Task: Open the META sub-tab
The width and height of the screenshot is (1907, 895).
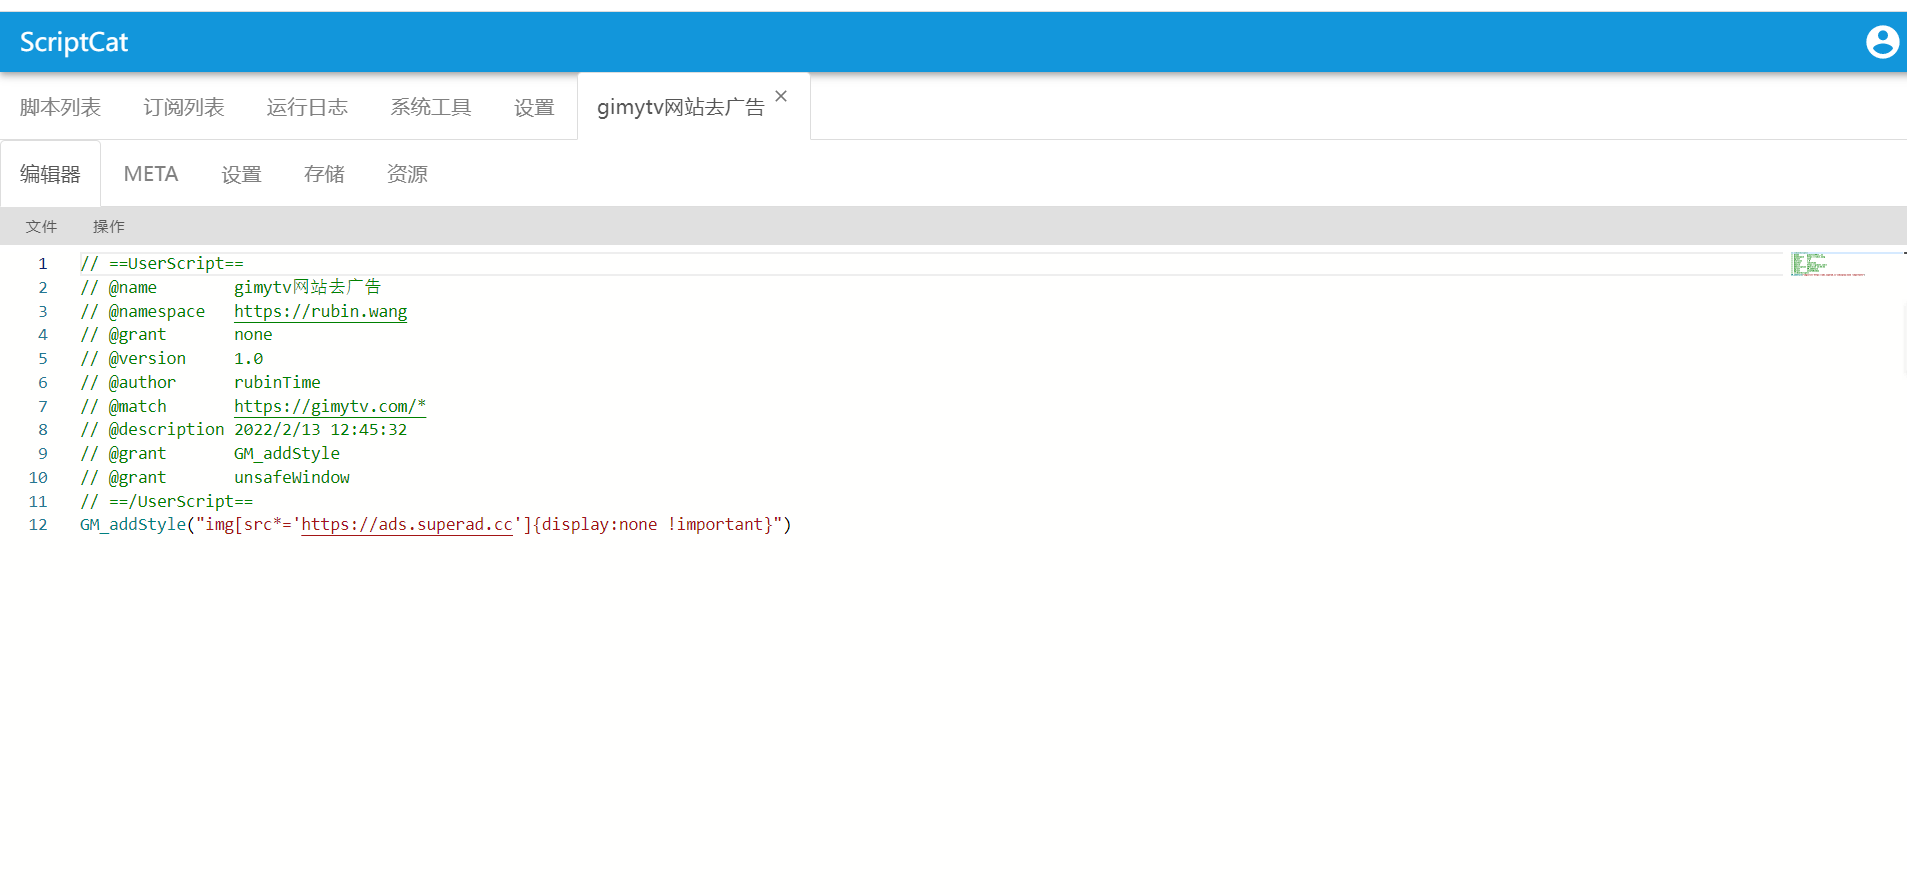Action: (x=151, y=174)
